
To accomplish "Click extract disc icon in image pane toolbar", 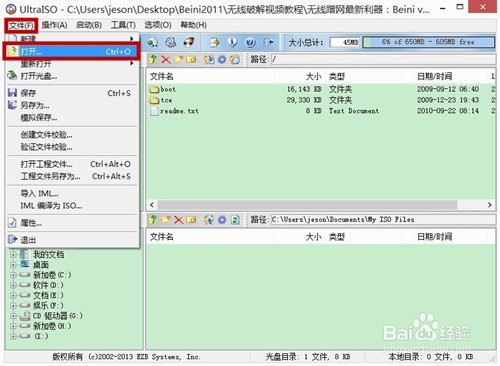I will click(x=209, y=60).
